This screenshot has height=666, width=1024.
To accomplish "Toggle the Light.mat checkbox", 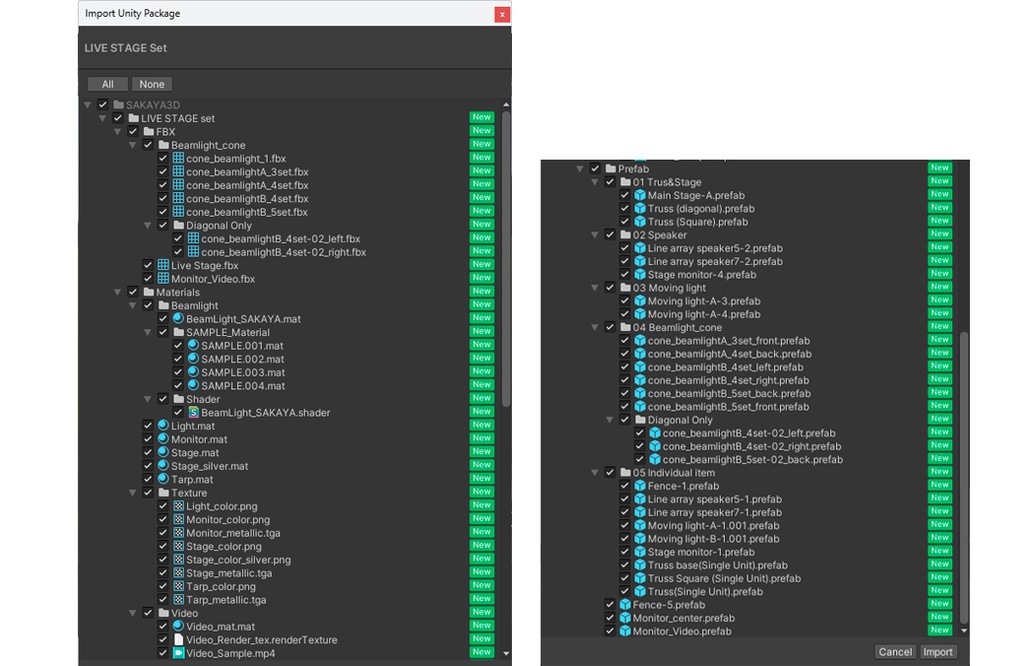I will pos(148,426).
